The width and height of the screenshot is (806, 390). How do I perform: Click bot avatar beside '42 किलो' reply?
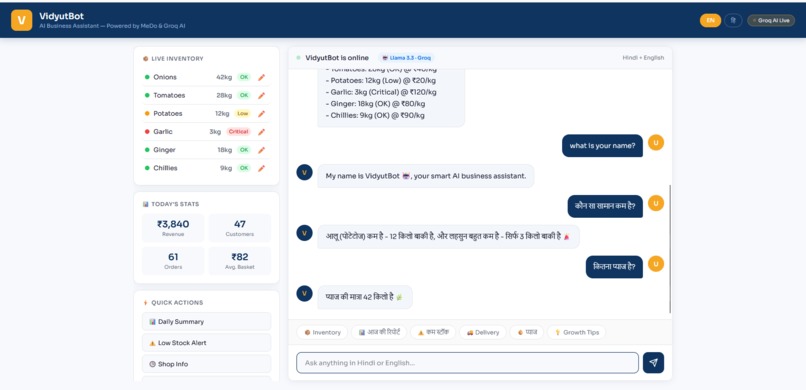coord(304,293)
